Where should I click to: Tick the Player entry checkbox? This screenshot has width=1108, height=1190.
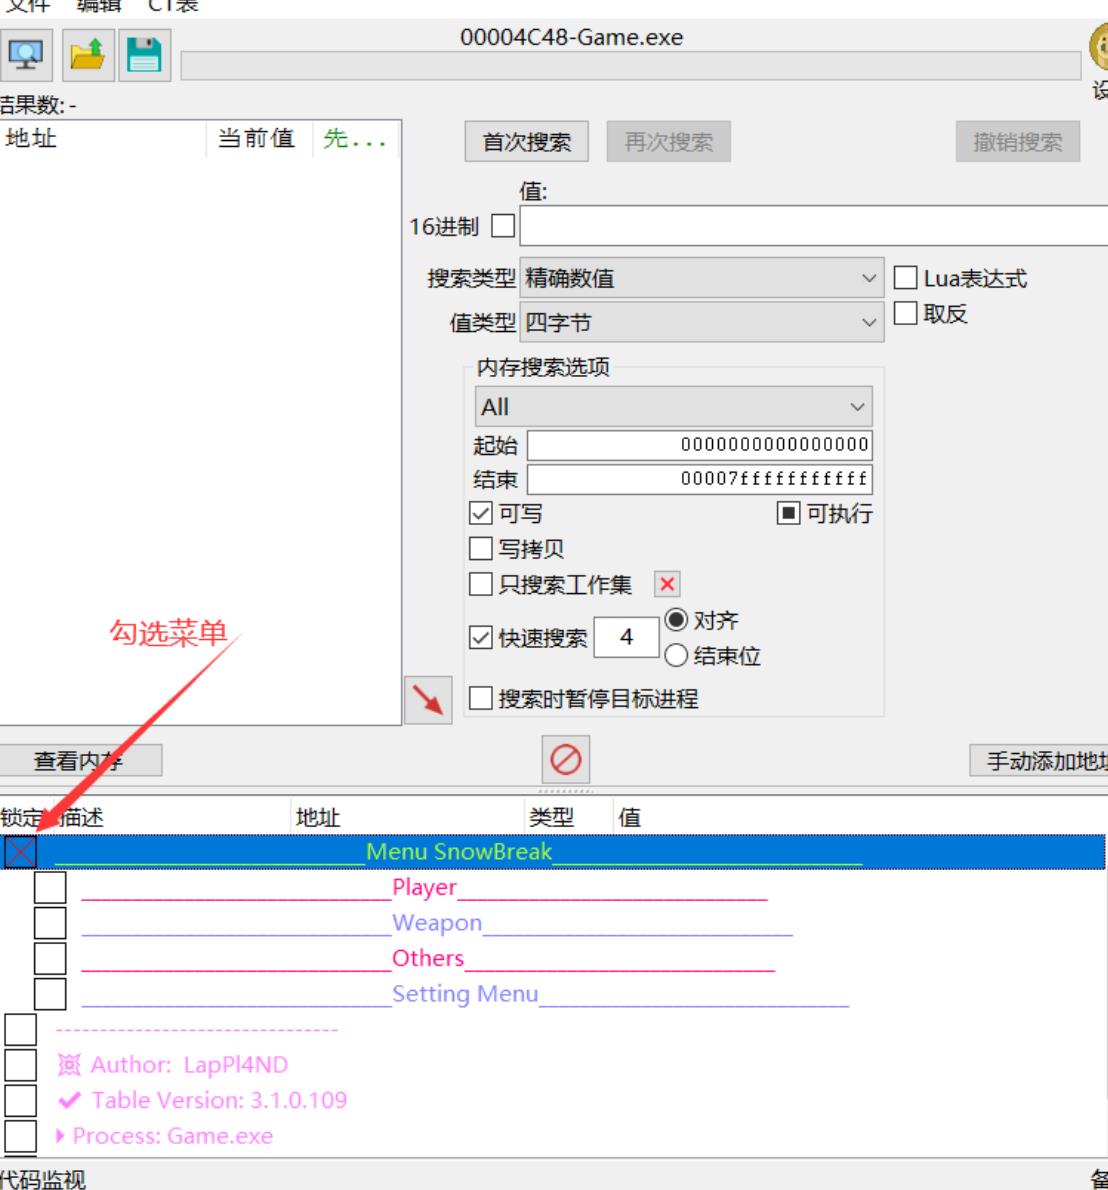(x=50, y=887)
